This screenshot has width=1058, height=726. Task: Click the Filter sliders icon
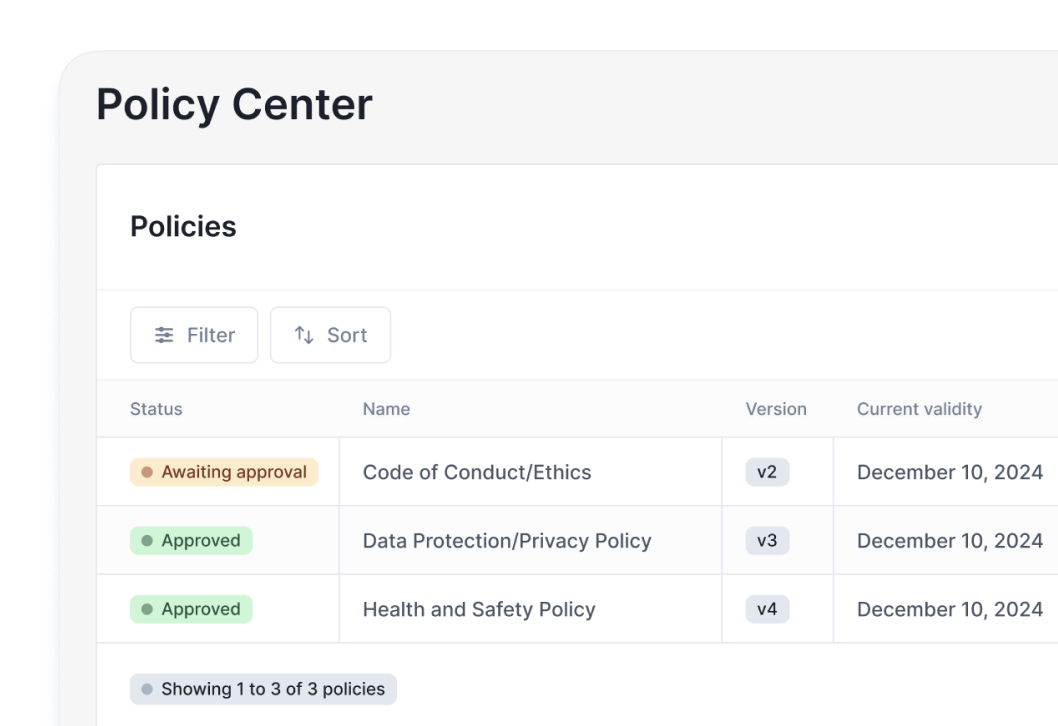pyautogui.click(x=164, y=335)
